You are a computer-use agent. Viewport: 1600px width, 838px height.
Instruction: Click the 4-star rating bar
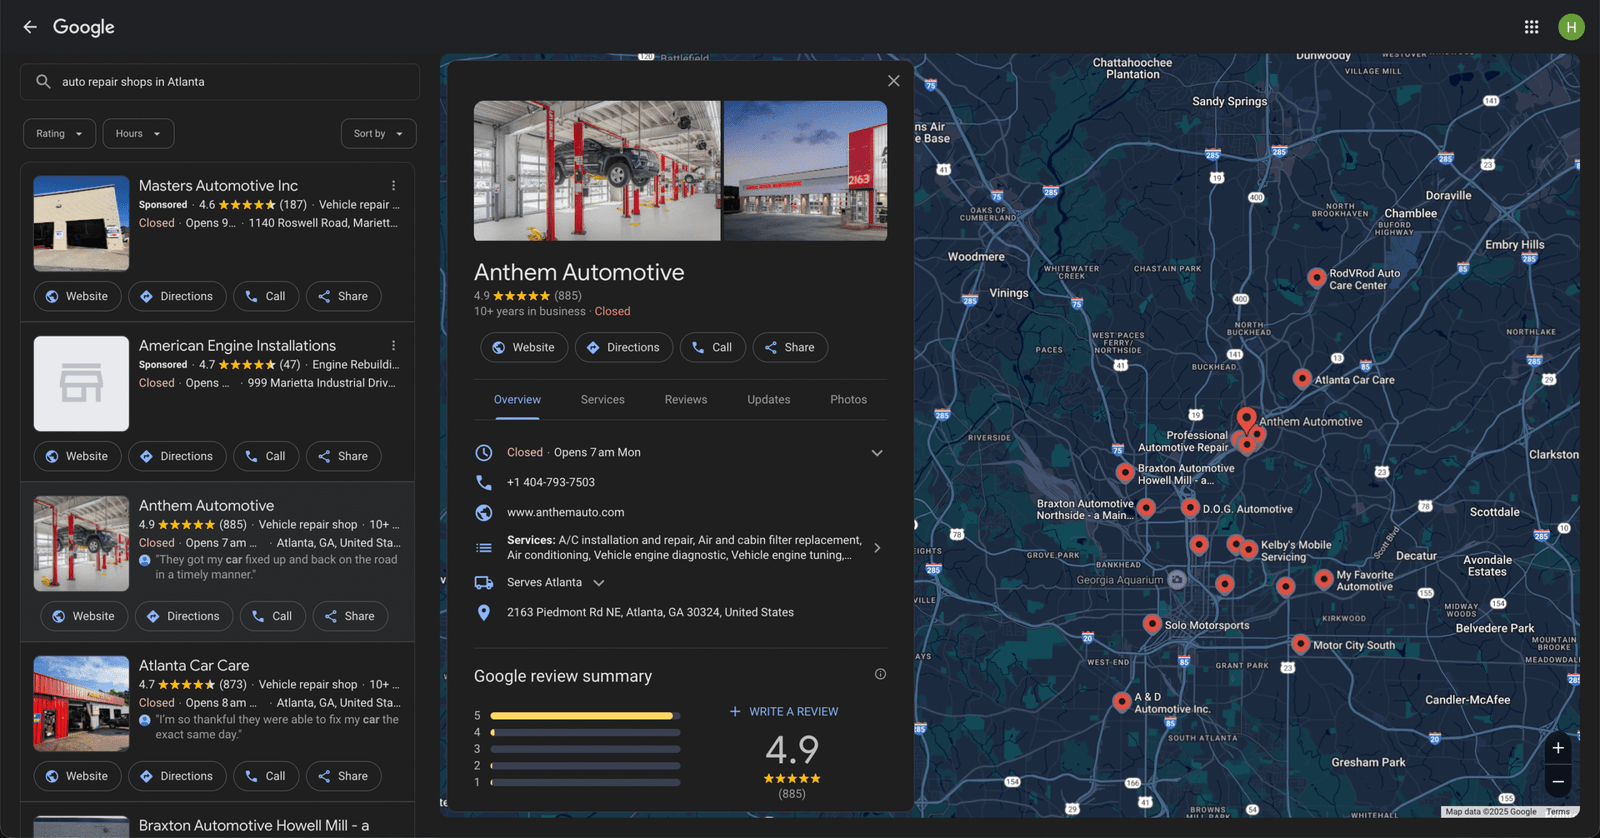tap(585, 733)
